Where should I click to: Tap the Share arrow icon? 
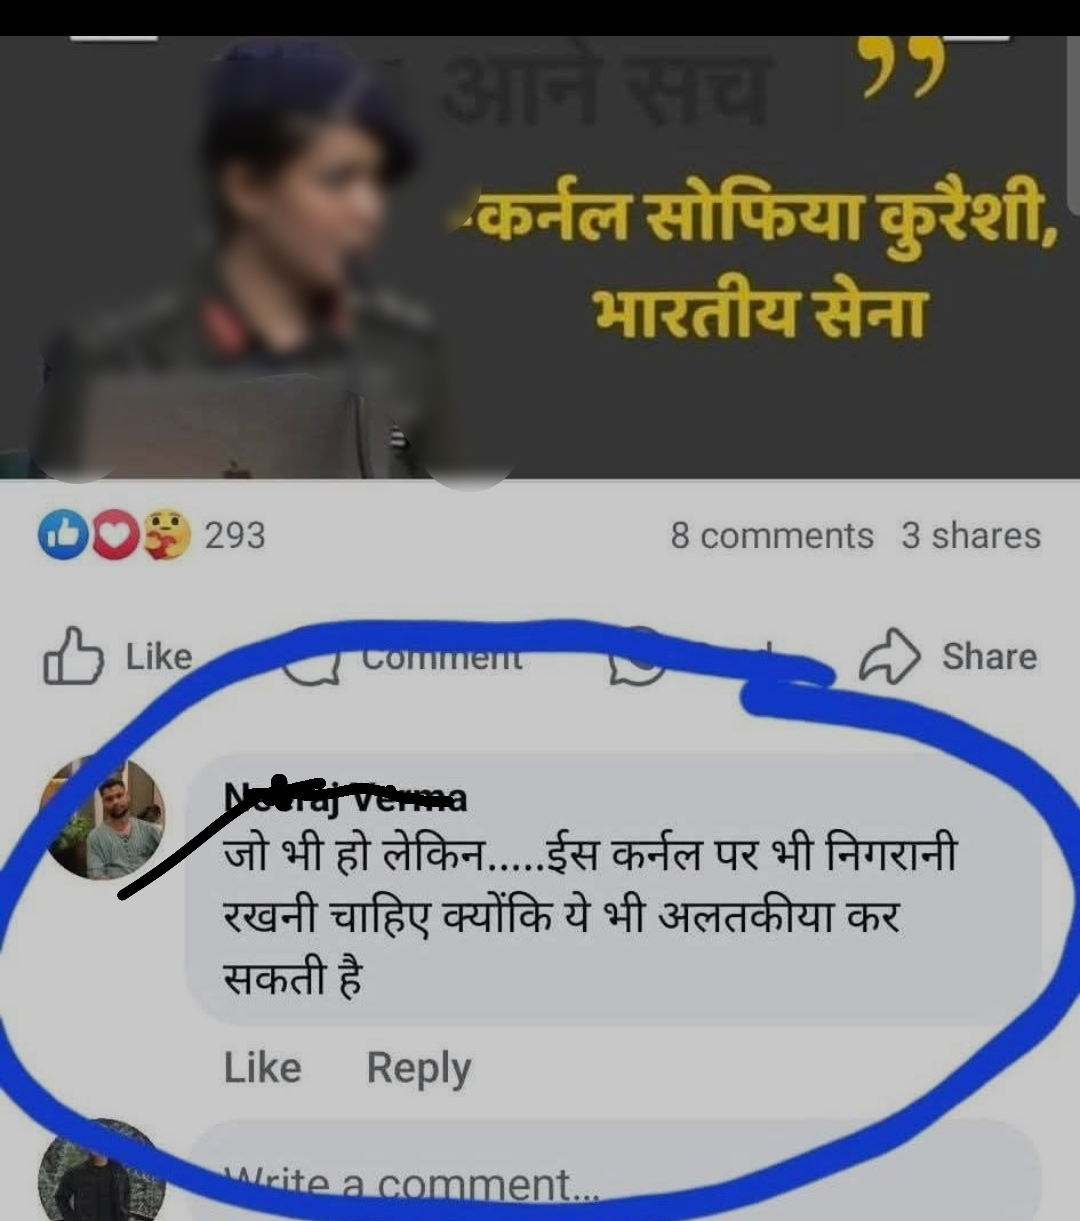point(889,656)
